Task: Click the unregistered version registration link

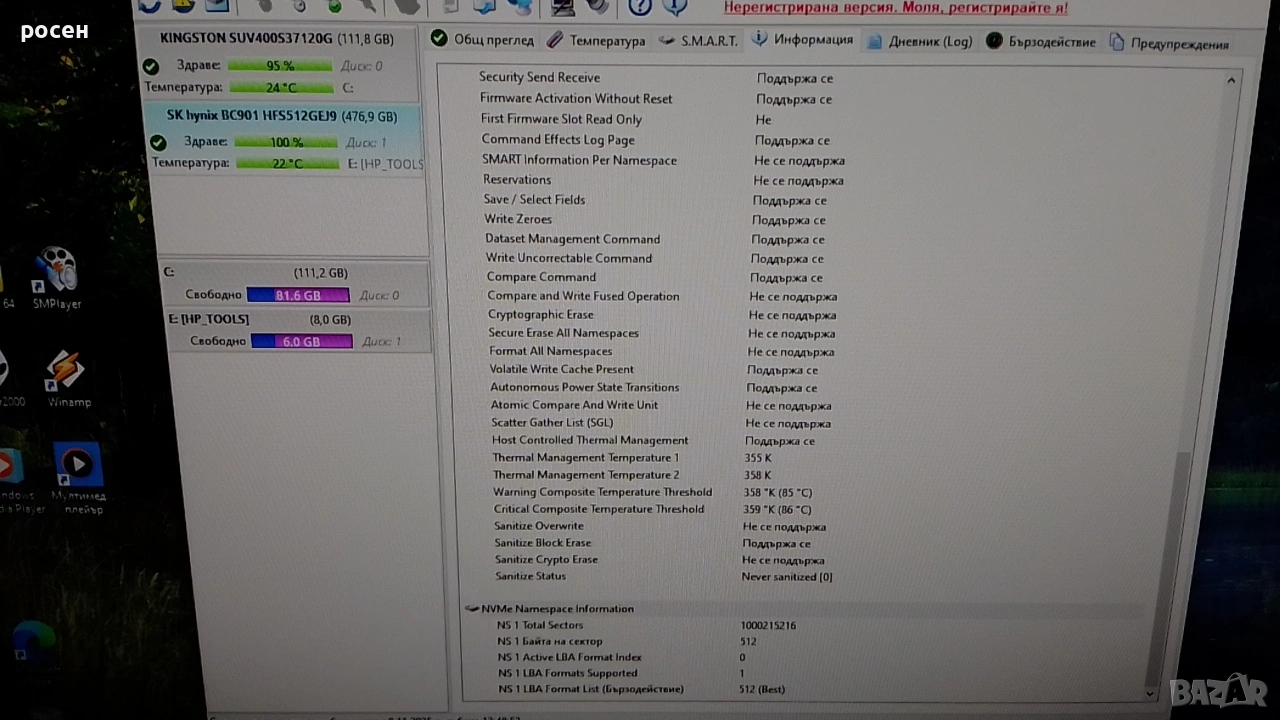Action: click(895, 8)
